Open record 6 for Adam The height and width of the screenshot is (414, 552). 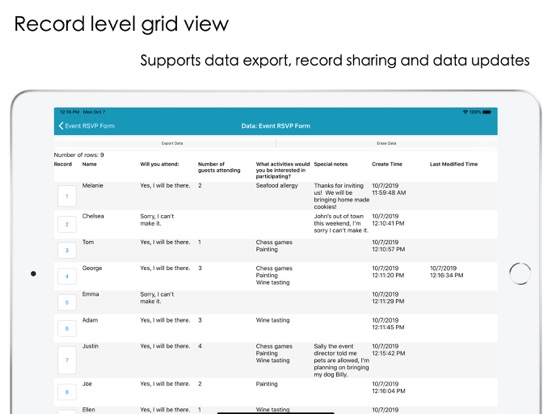point(67,328)
